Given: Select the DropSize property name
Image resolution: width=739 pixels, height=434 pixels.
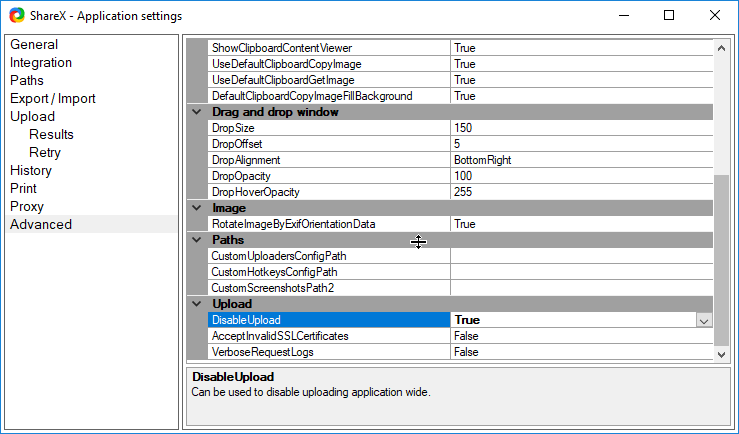Looking at the screenshot, I should [x=329, y=128].
